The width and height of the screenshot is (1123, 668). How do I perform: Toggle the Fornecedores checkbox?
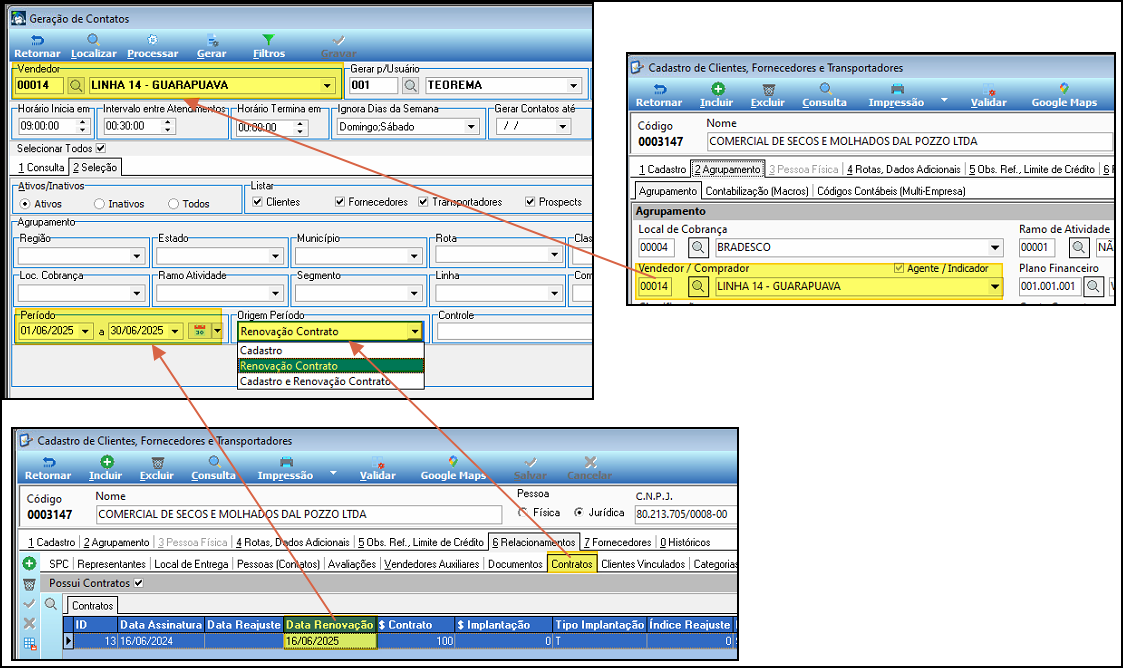340,202
